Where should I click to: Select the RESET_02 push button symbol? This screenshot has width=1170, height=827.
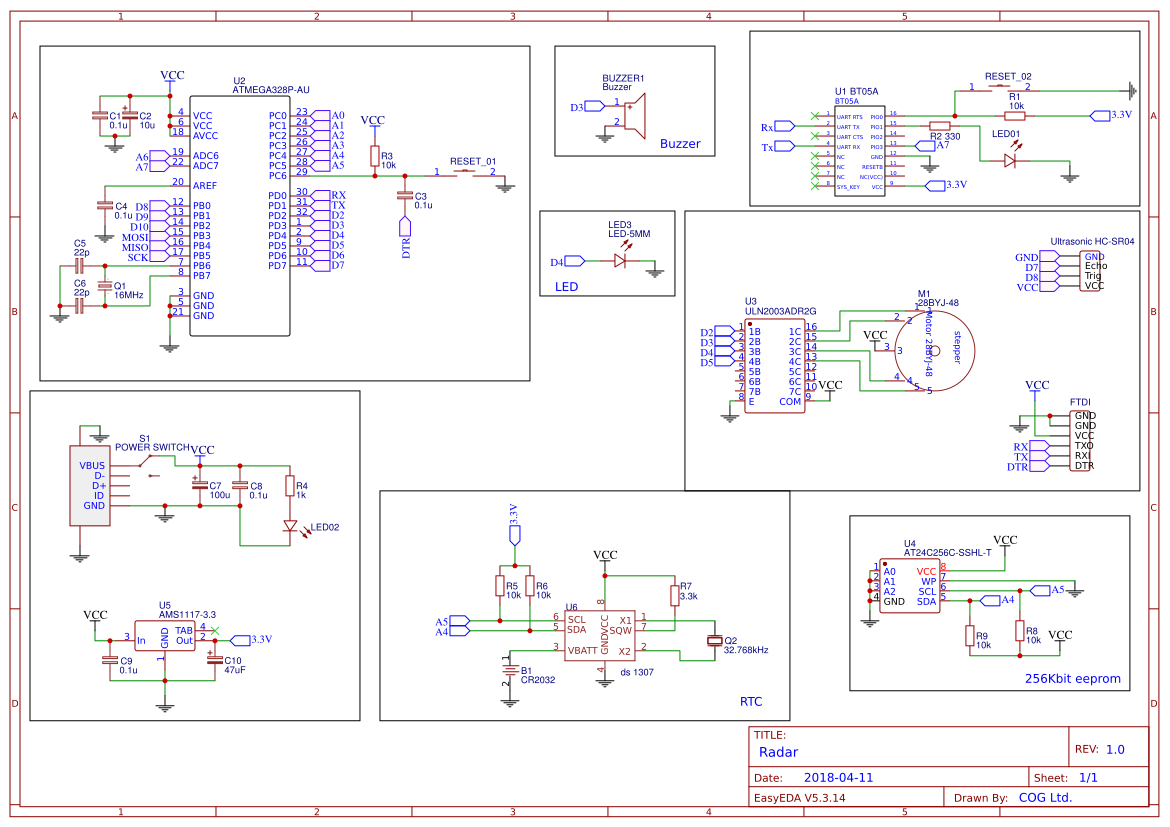pos(1000,89)
